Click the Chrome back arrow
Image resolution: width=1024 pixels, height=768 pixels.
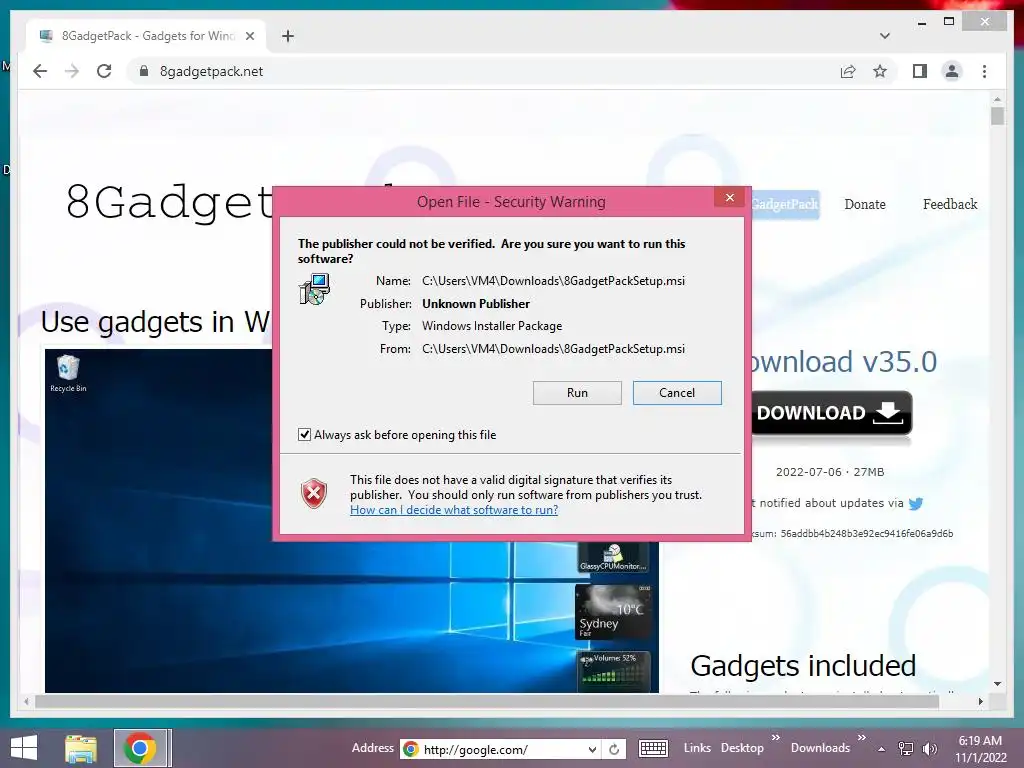point(40,71)
